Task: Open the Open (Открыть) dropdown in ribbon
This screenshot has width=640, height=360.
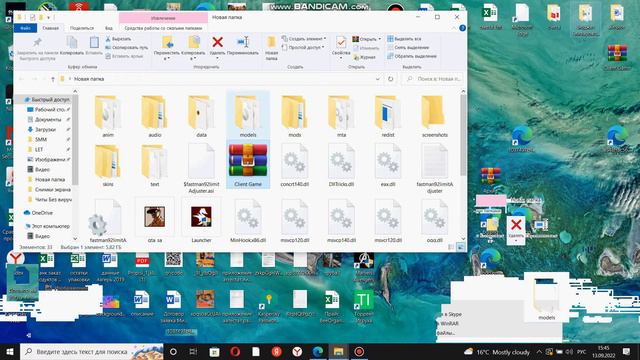Action: click(x=367, y=39)
